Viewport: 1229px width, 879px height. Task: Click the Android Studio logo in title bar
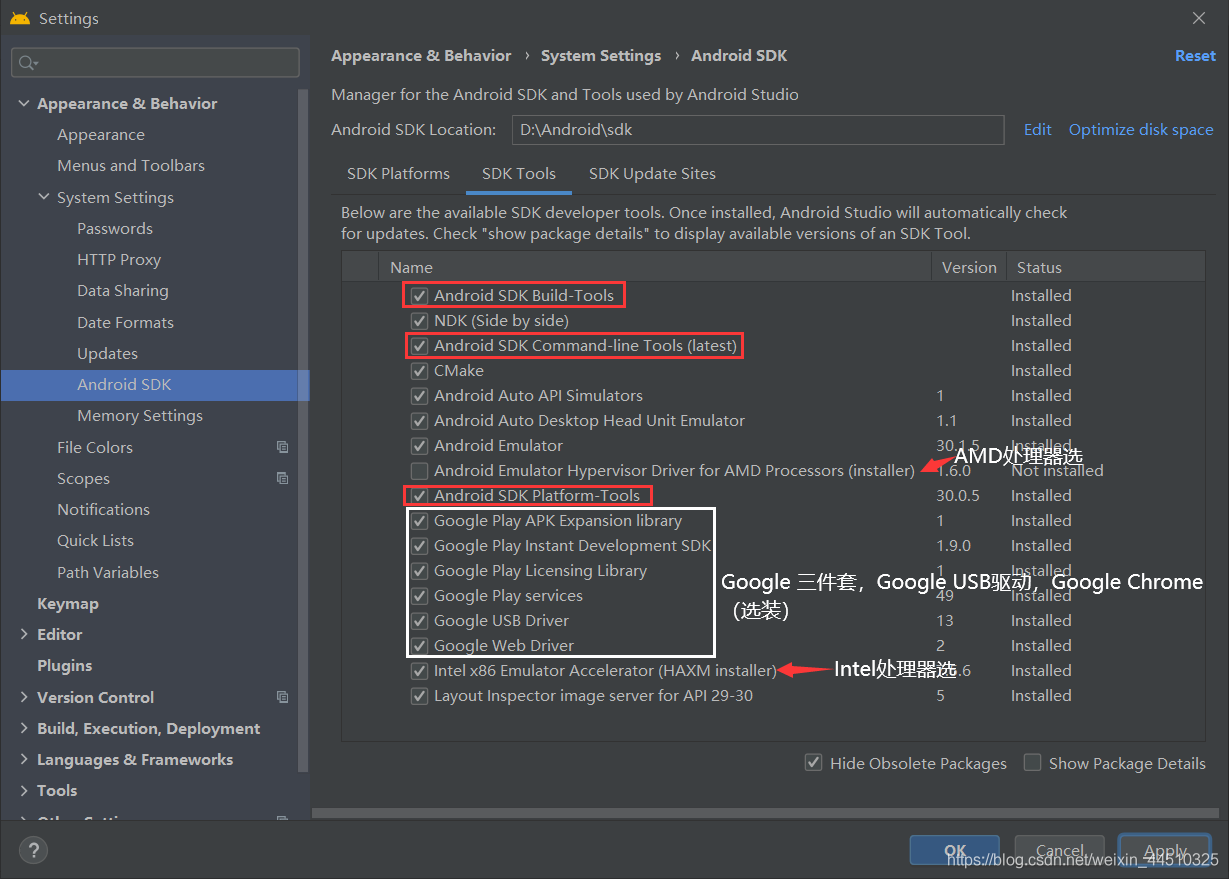coord(19,18)
